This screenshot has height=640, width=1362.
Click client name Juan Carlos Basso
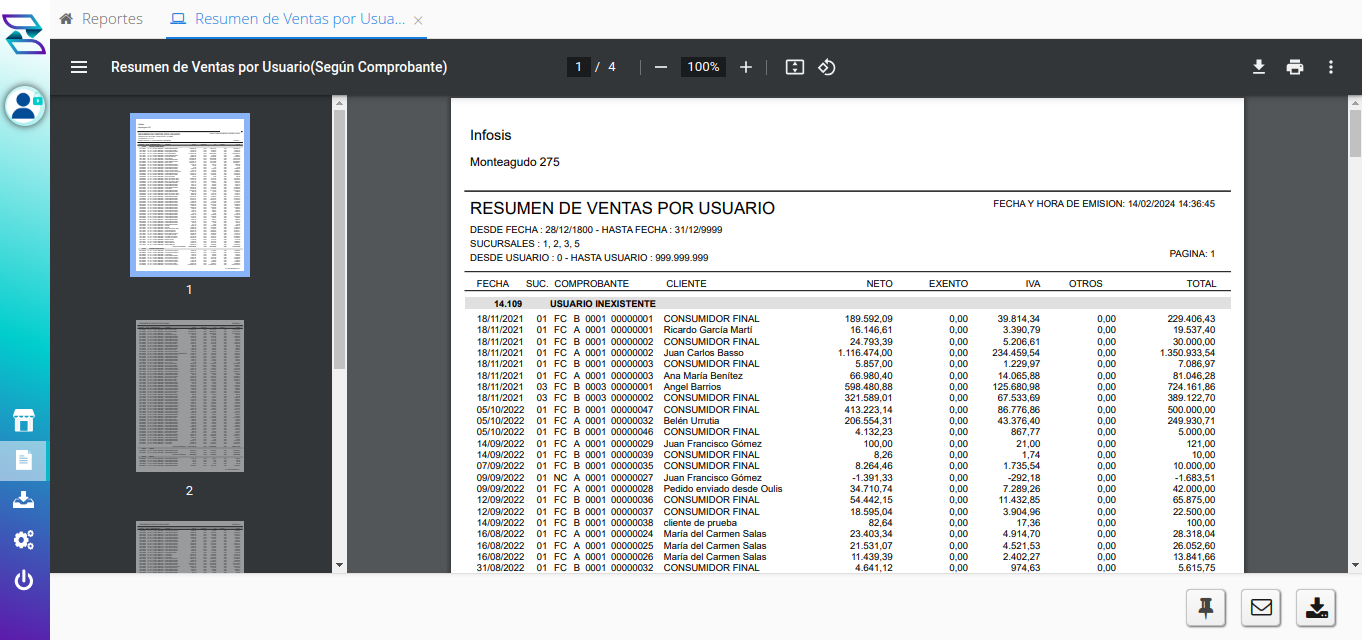click(704, 353)
